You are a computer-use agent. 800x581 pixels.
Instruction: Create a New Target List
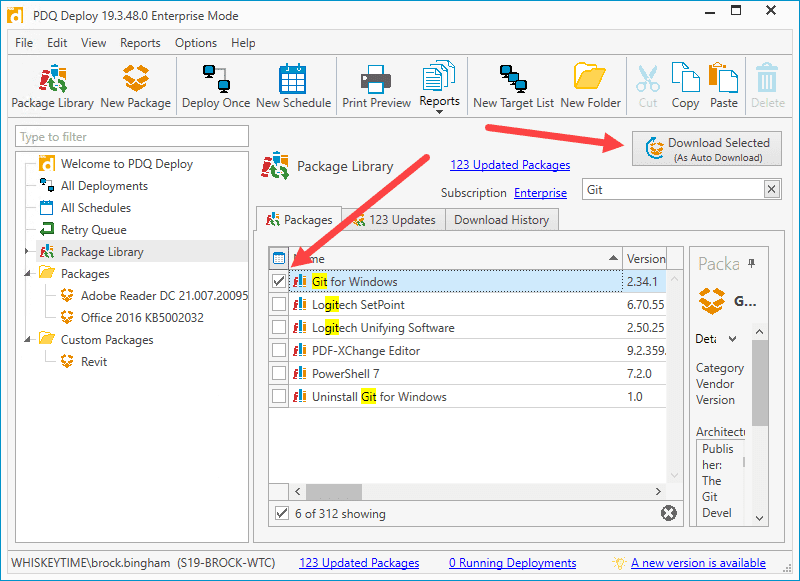coord(513,86)
